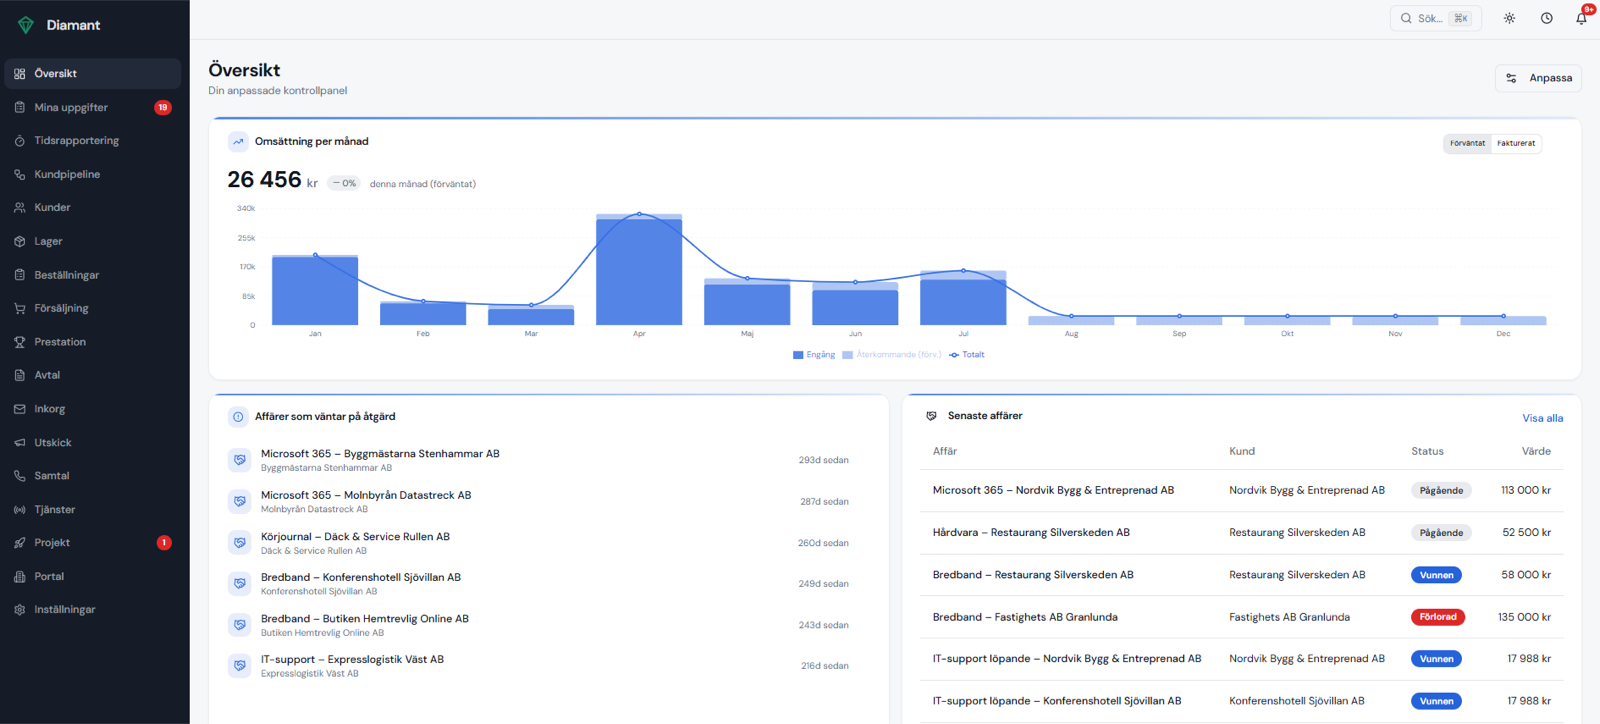The image size is (1600, 724).
Task: Open Tjänster in the sidebar
Action: point(93,509)
